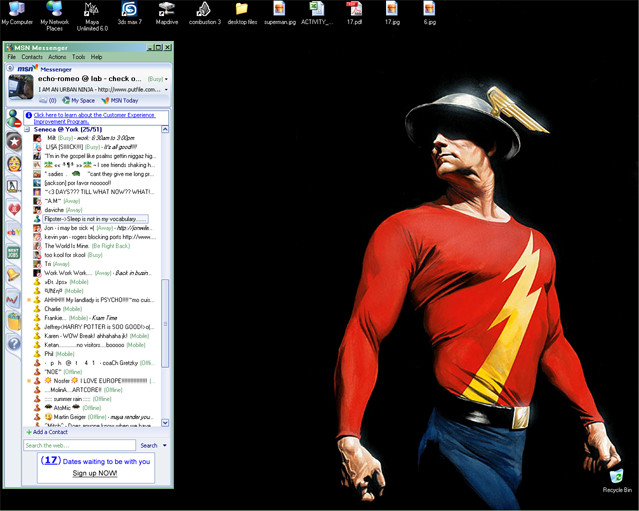Open the question mark help tab

click(14, 344)
